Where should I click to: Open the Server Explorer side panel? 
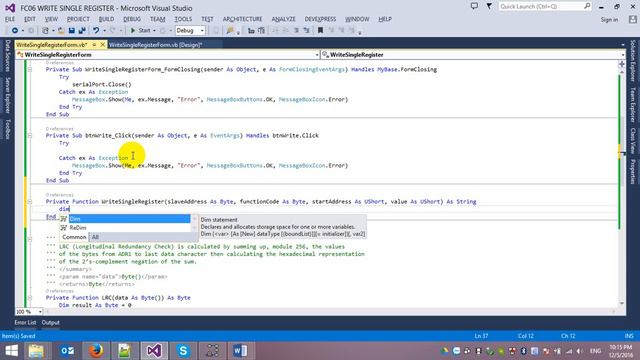pyautogui.click(x=7, y=95)
